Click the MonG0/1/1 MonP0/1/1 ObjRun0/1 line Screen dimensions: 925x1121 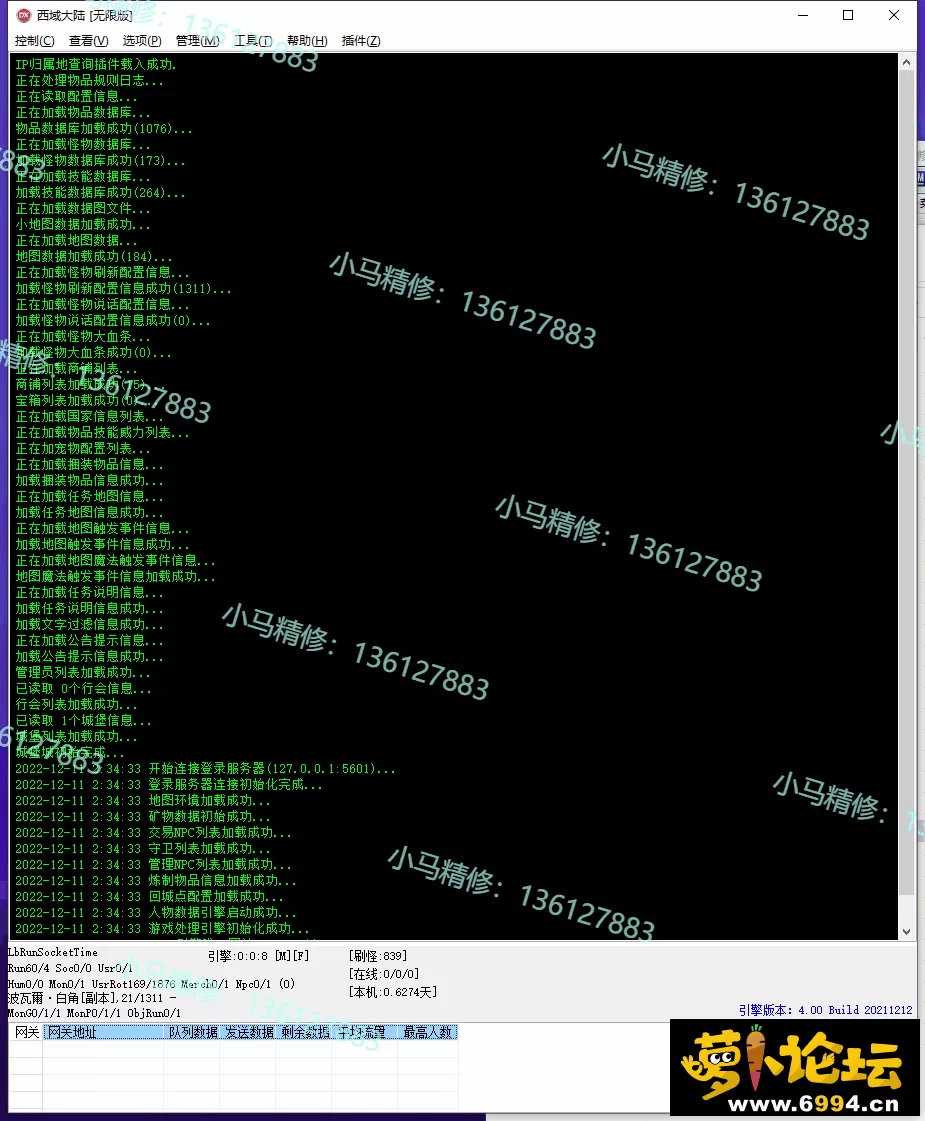[x=94, y=1013]
